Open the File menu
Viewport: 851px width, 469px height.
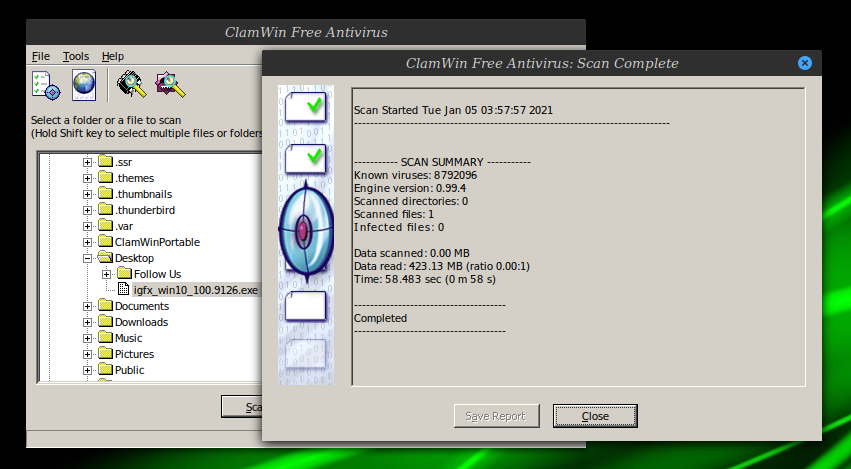(x=41, y=56)
